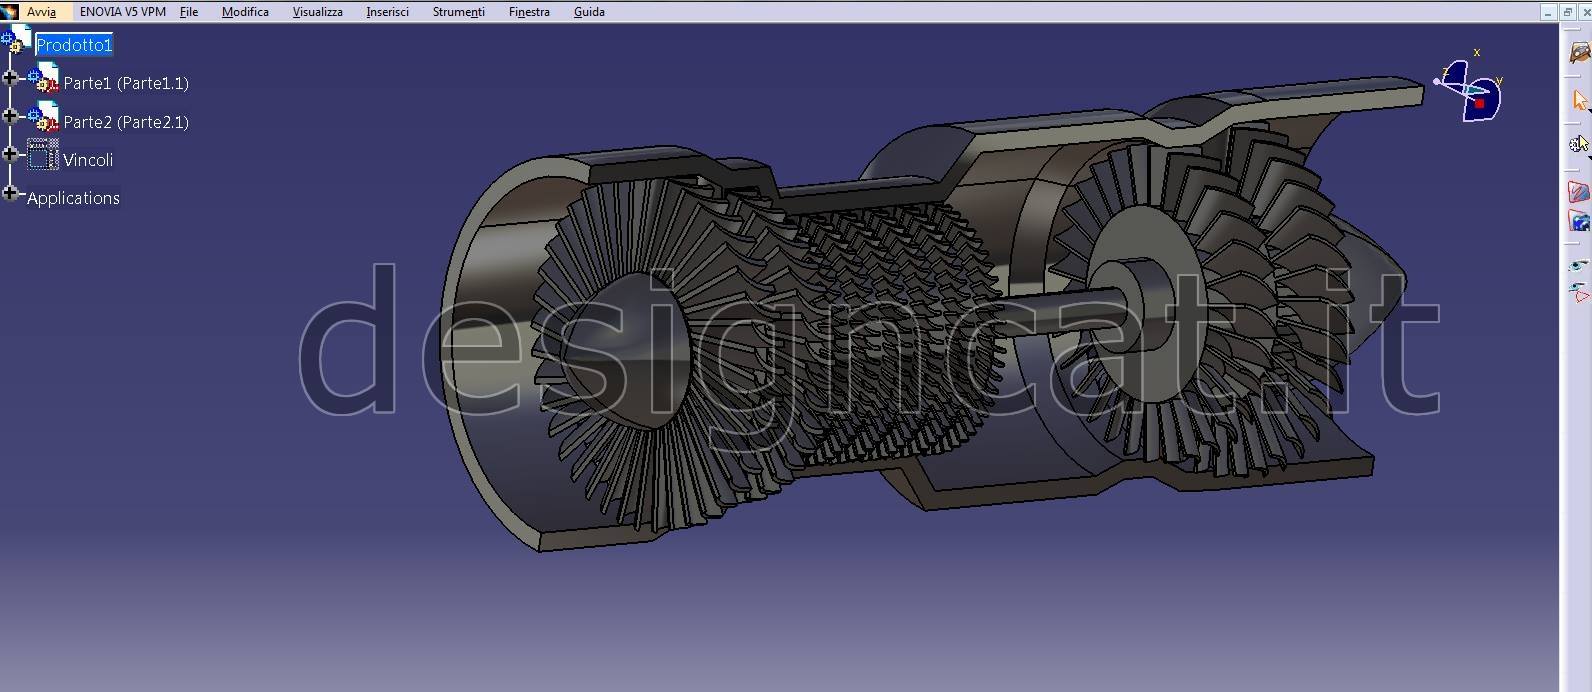Click the gear-with-cursor toolbar icon
Viewport: 1592px width, 692px height.
(x=1578, y=144)
